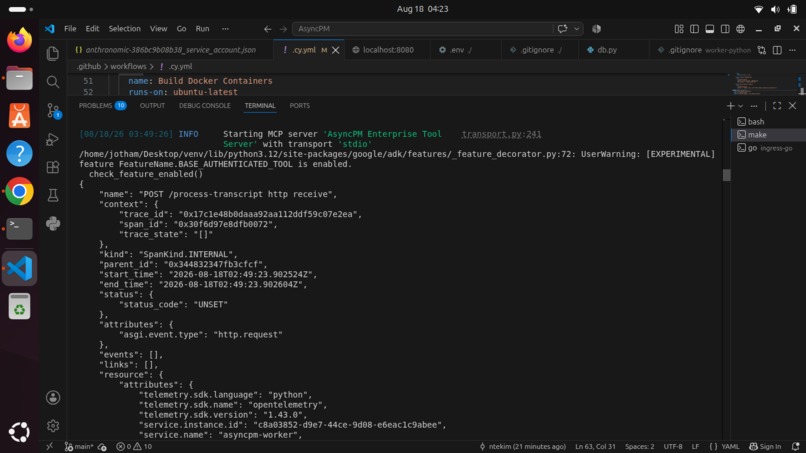This screenshot has height=453, width=806.
Task: Toggle the Secondary Side Bar
Action: (725, 29)
